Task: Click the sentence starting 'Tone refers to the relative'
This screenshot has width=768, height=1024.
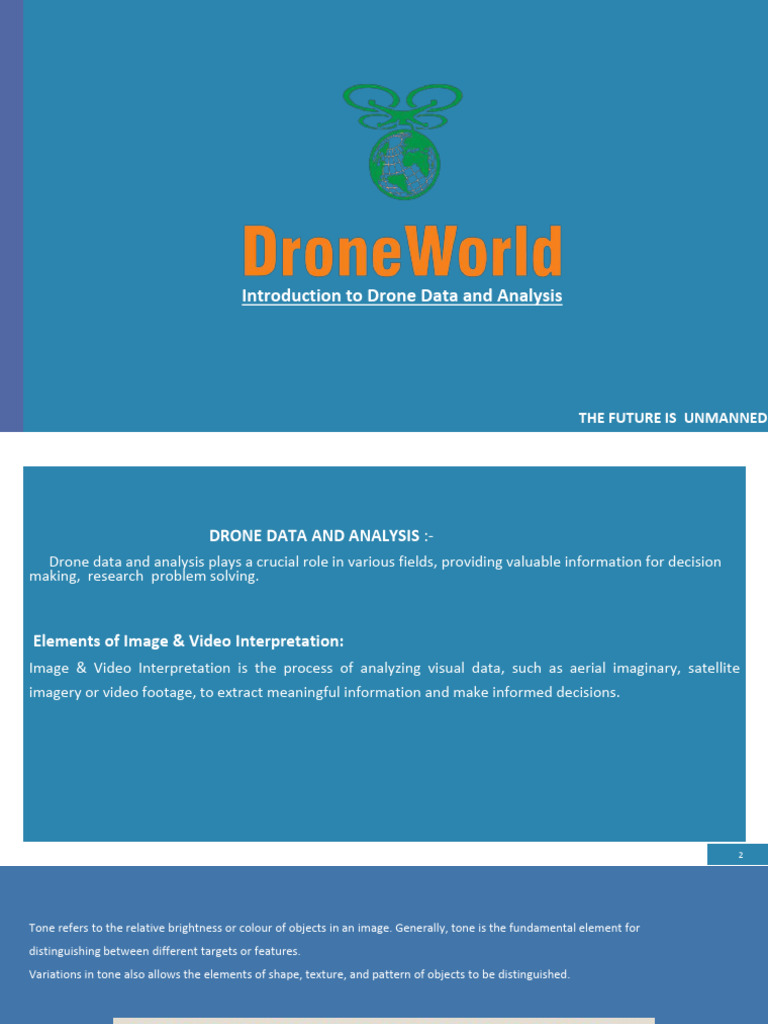Action: click(x=334, y=939)
